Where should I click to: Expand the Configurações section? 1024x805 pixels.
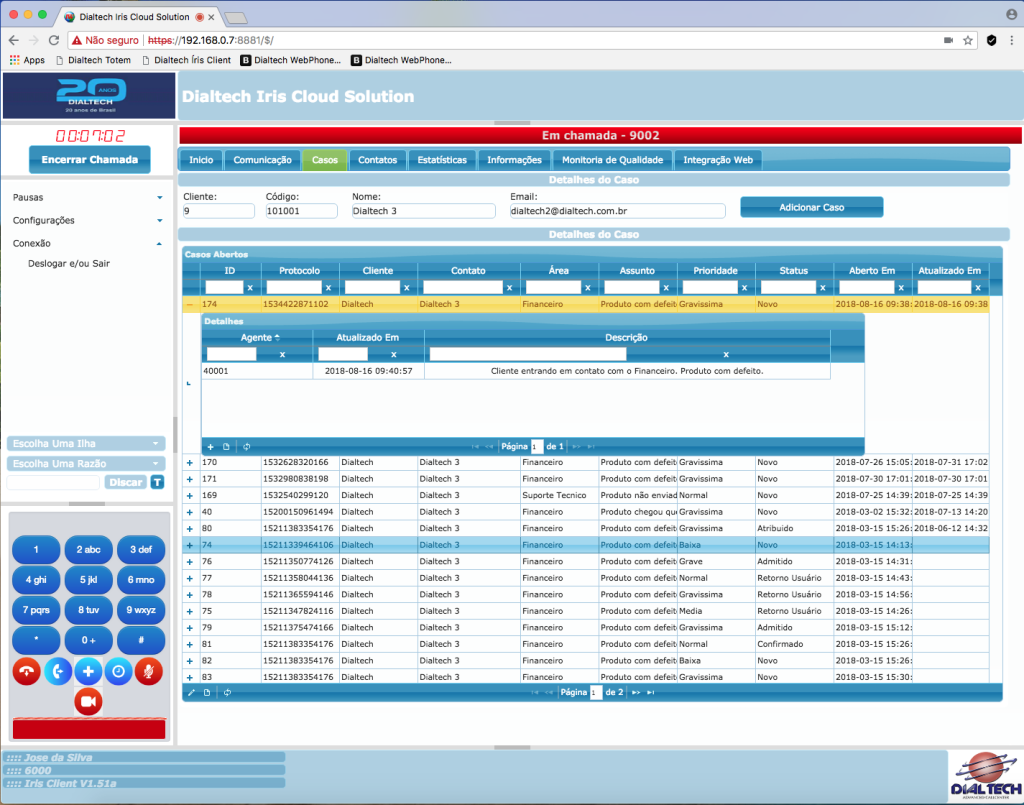(x=87, y=220)
